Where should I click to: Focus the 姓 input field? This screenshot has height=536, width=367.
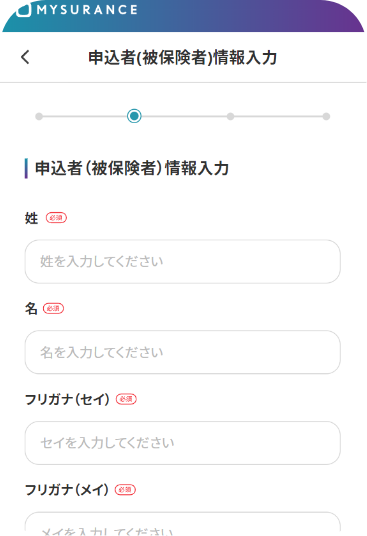(x=183, y=262)
